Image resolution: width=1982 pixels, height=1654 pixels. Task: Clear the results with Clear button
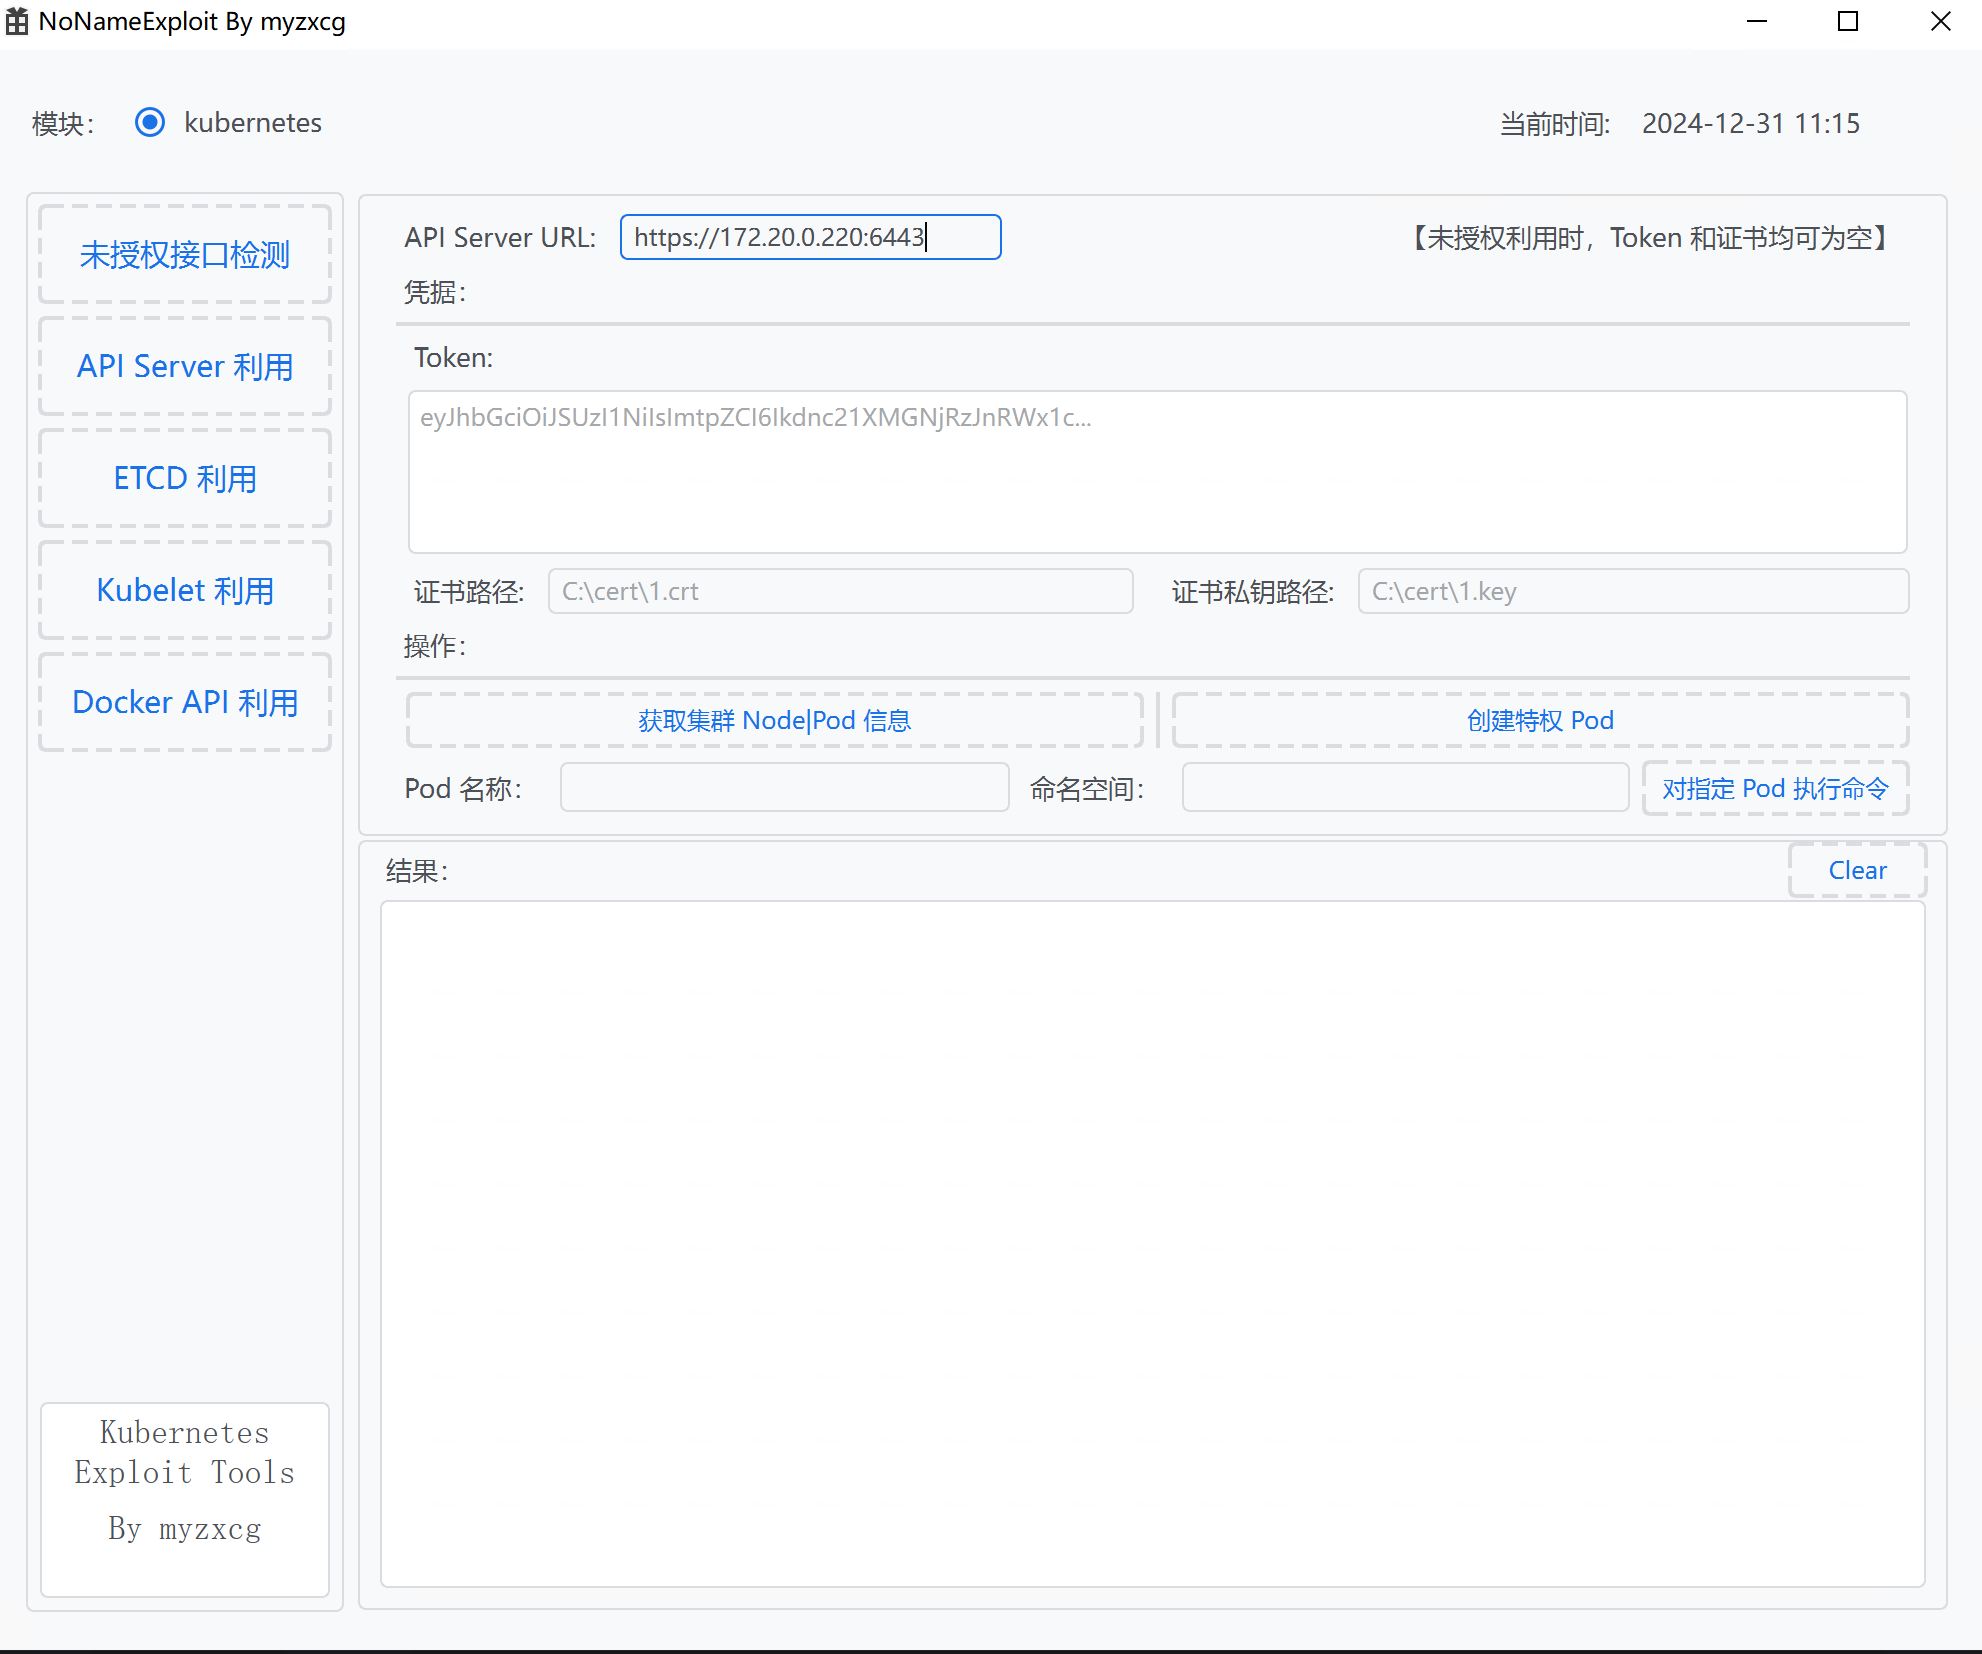pos(1857,870)
